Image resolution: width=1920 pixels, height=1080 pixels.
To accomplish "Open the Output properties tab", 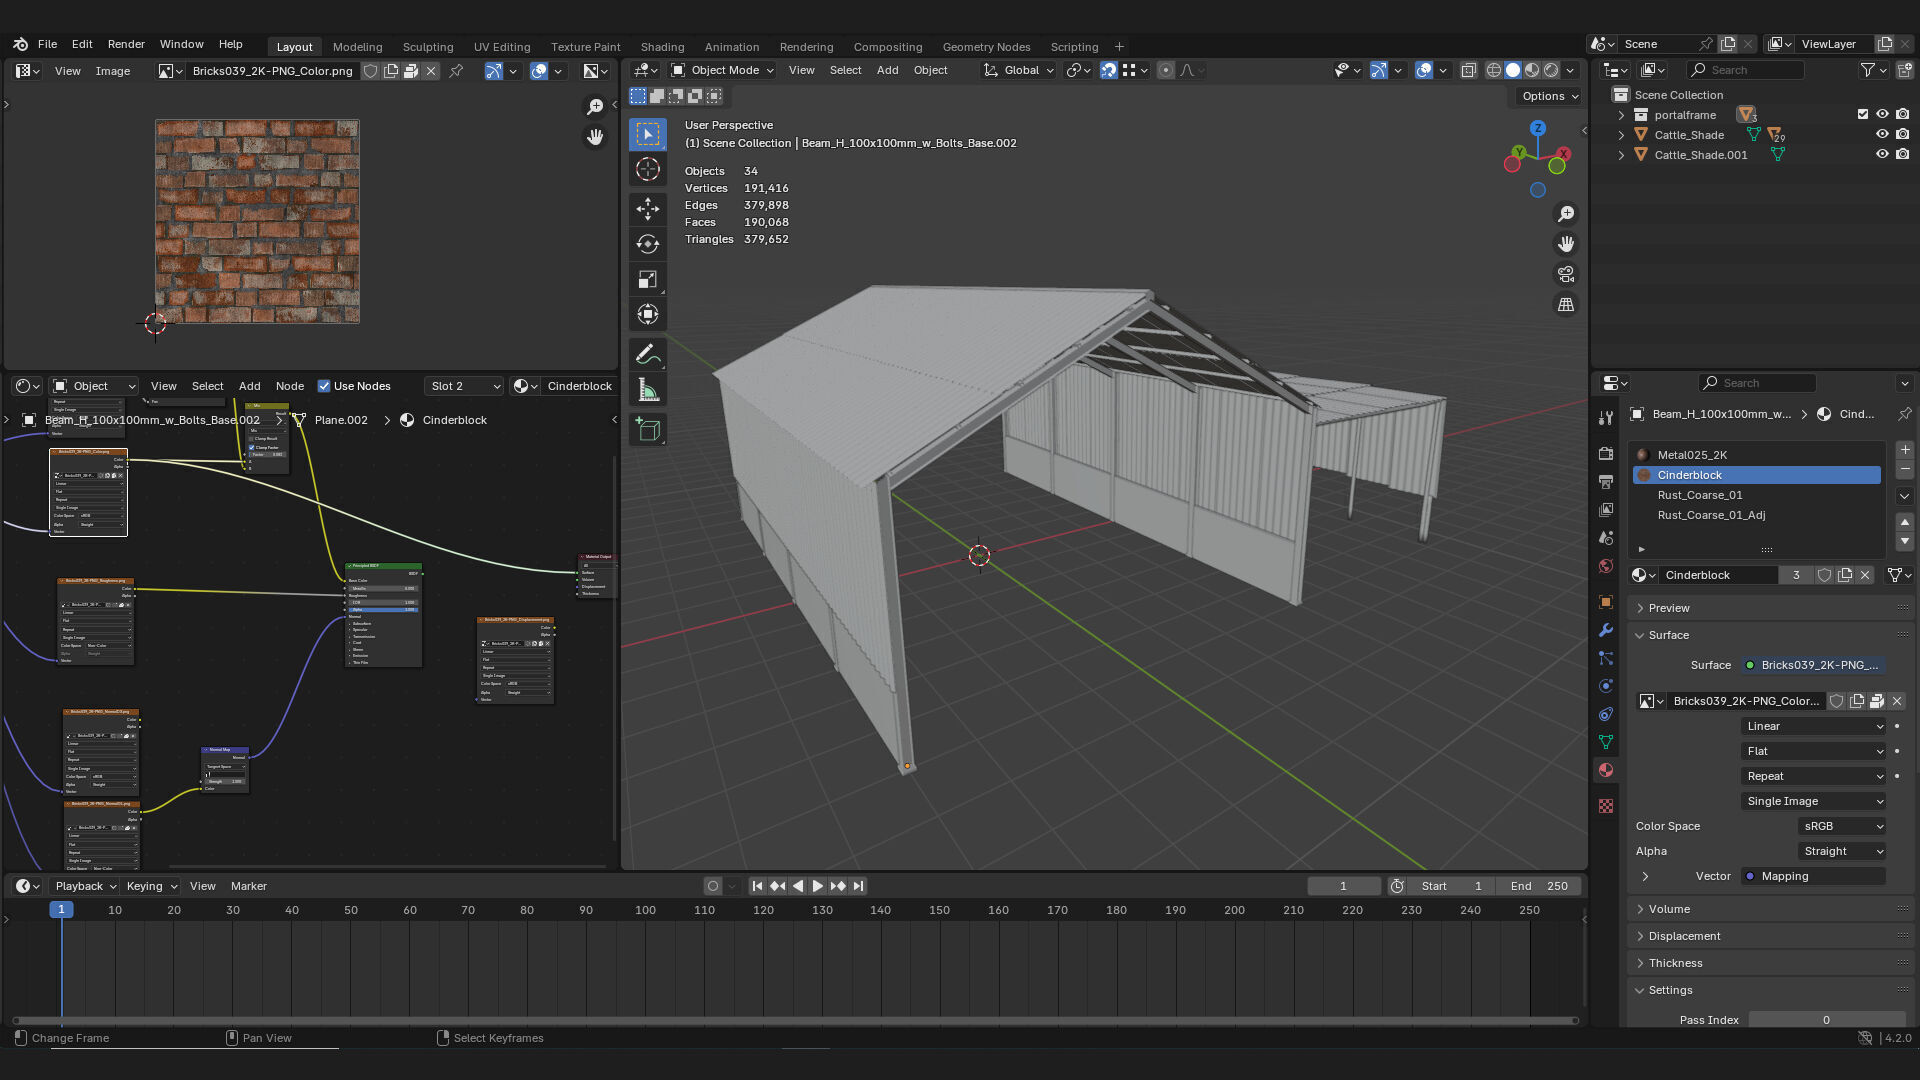I will pyautogui.click(x=1606, y=481).
